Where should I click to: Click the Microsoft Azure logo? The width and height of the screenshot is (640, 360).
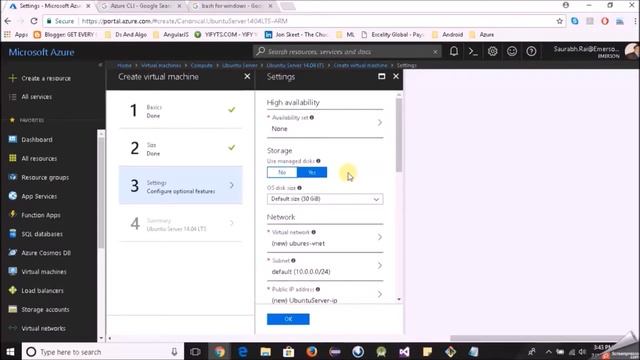coord(41,52)
